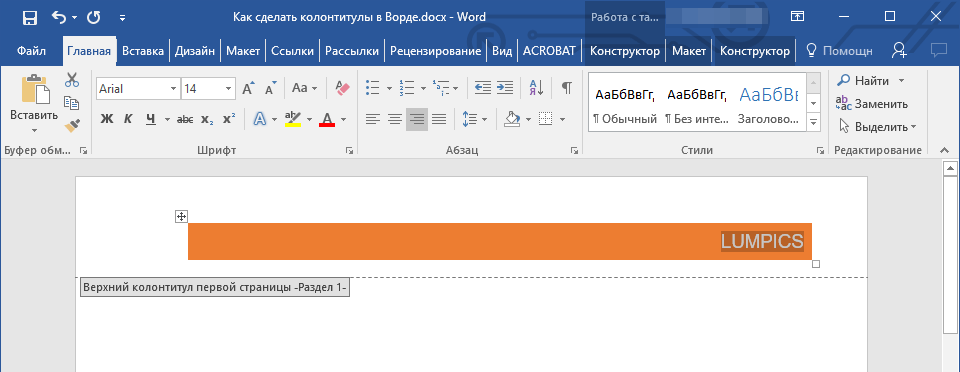Click the table move handle above header

[x=181, y=216]
